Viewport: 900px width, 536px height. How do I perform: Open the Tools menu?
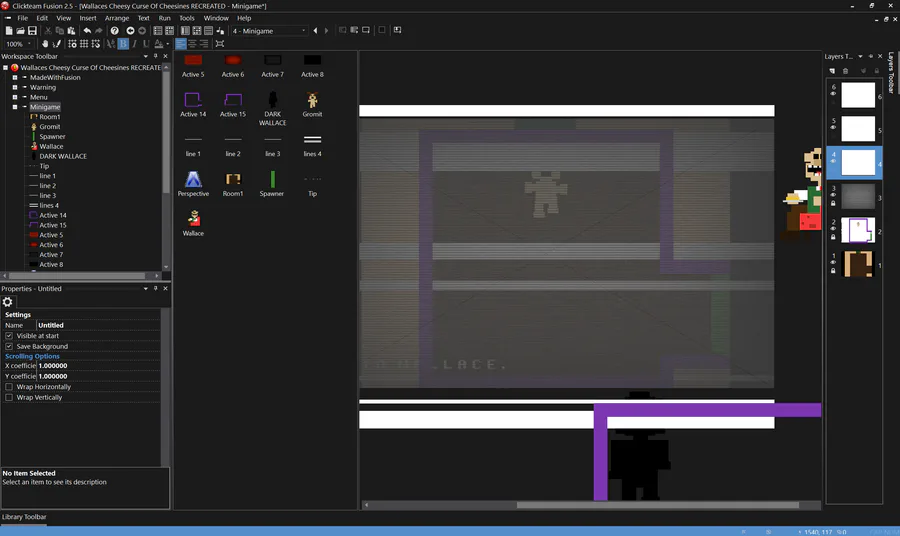pyautogui.click(x=187, y=18)
